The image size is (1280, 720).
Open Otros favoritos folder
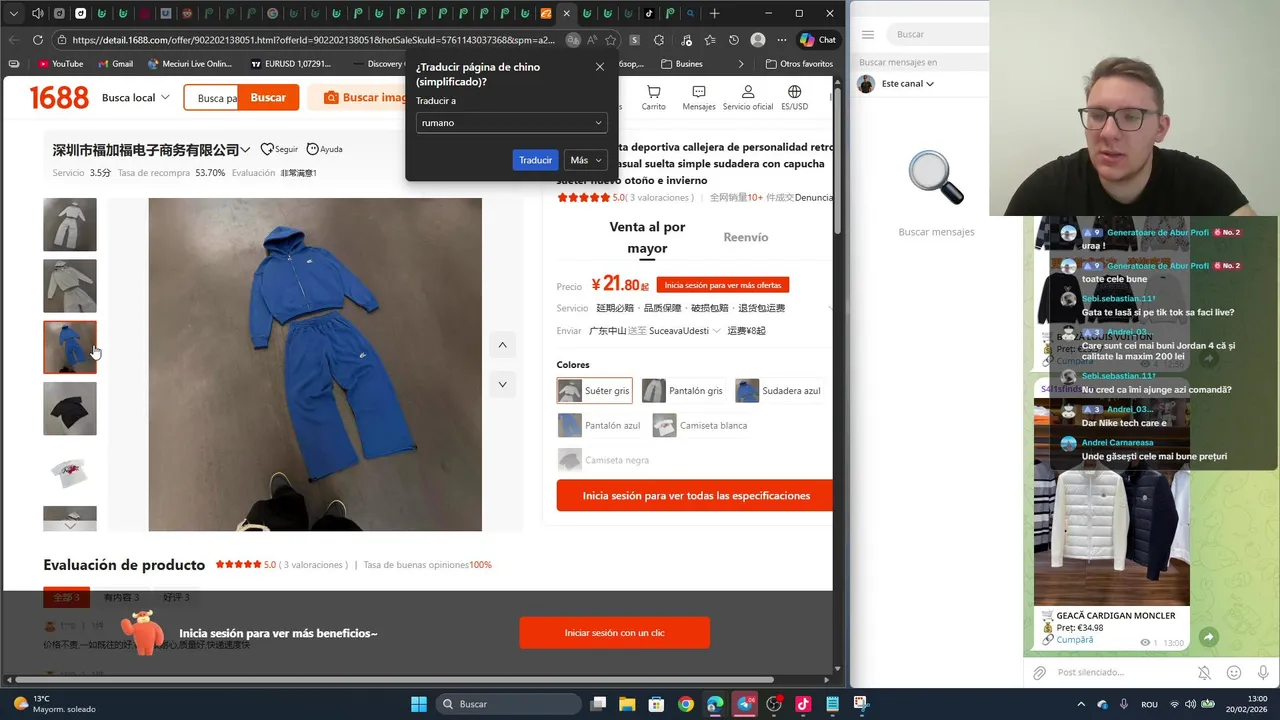(x=799, y=64)
